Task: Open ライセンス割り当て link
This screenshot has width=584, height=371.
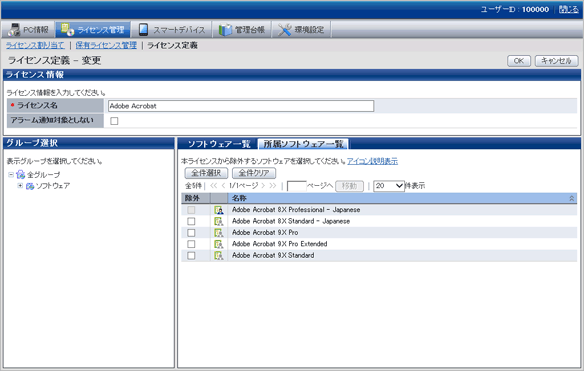Action: coord(35,45)
